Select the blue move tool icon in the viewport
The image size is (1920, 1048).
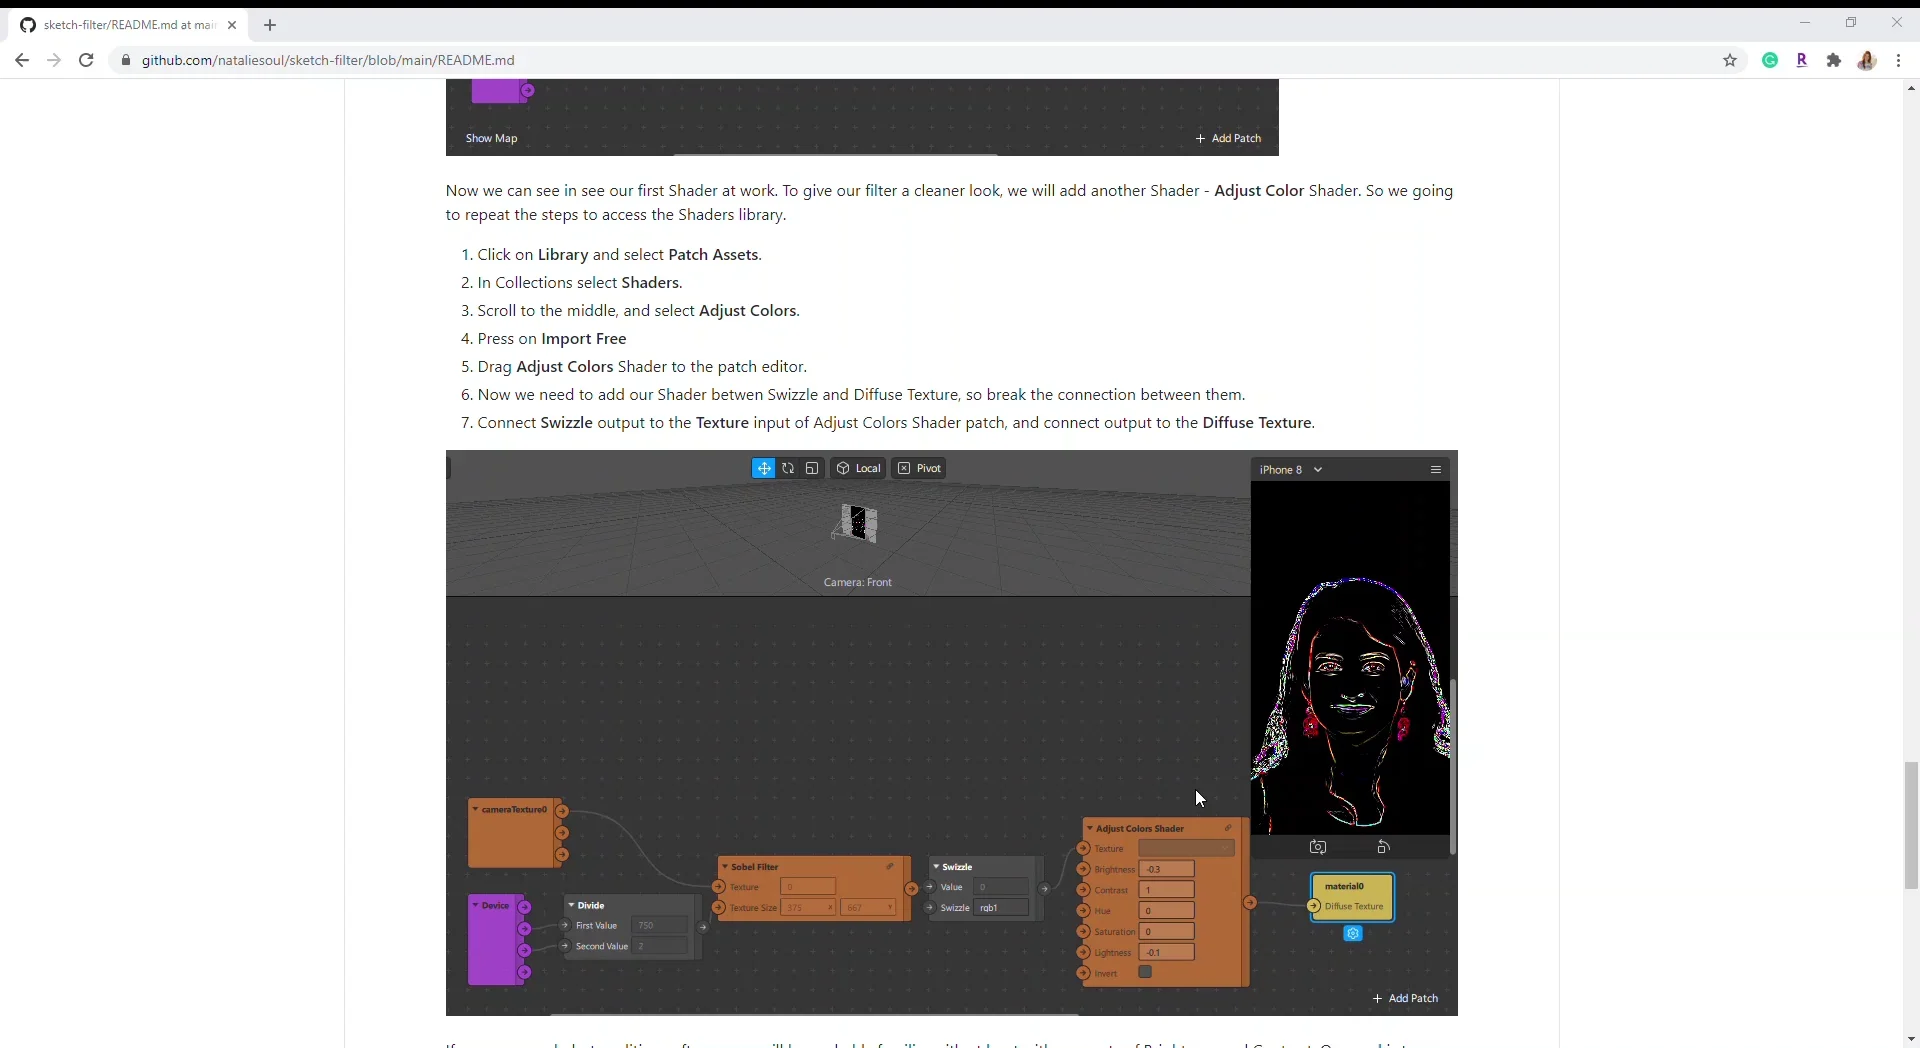763,468
